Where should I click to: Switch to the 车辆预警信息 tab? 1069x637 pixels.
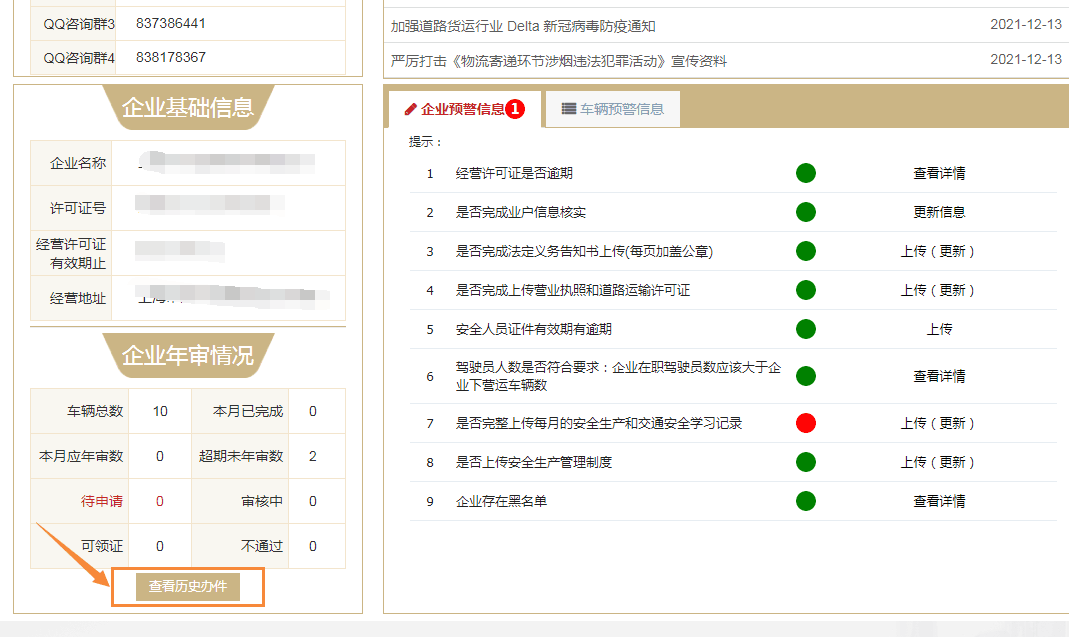(x=612, y=109)
